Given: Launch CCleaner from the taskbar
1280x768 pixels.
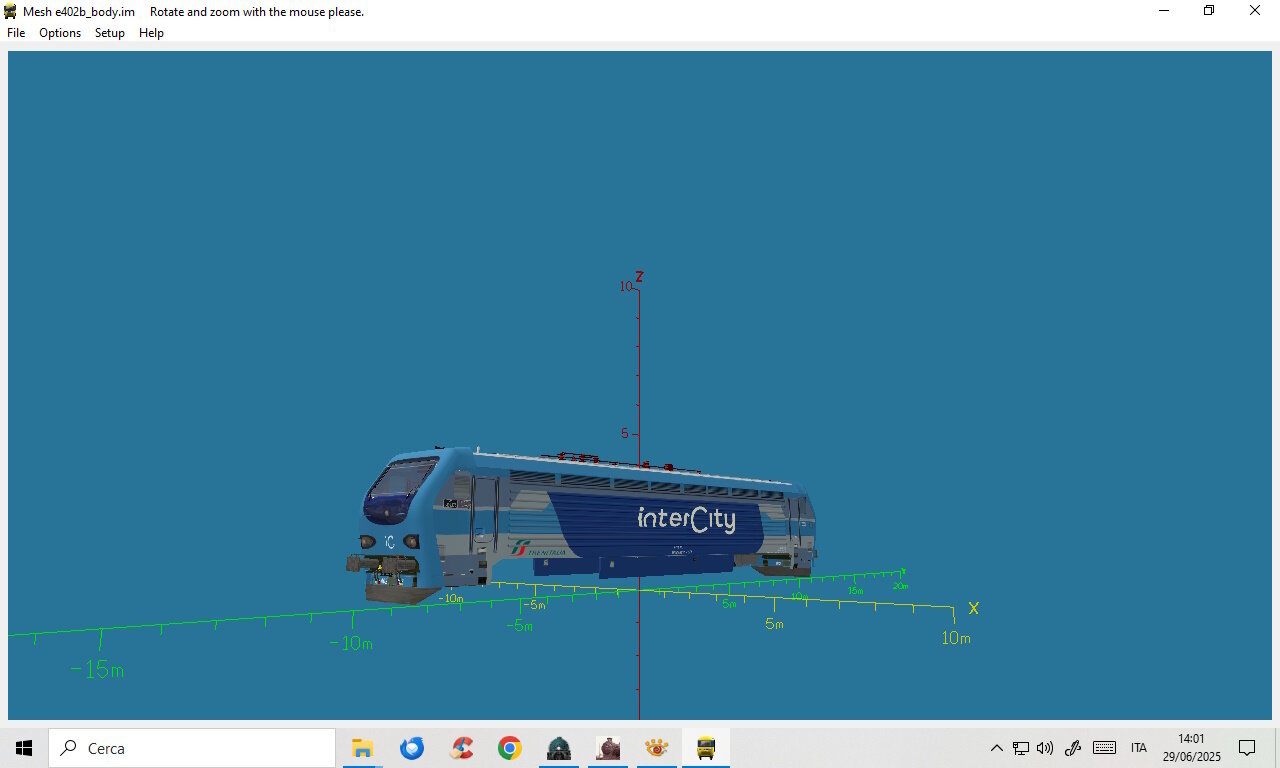Looking at the screenshot, I should click(461, 748).
